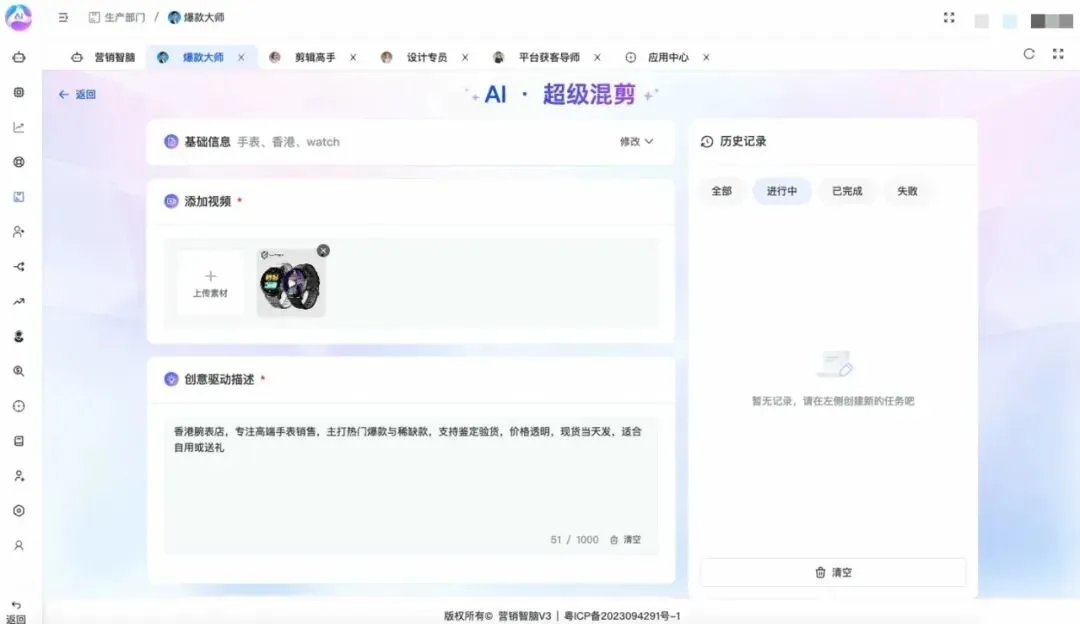Open the trending arrow icon in sidebar
The image size is (1080, 624).
click(20, 300)
